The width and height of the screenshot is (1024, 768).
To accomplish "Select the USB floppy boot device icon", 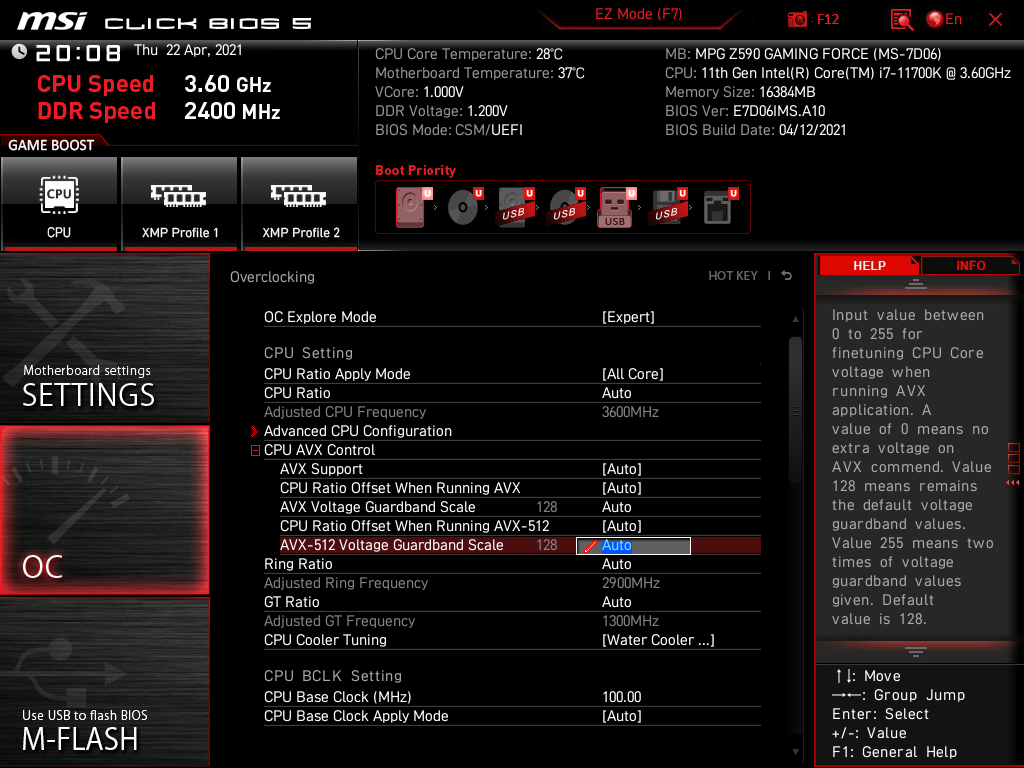I will (668, 207).
